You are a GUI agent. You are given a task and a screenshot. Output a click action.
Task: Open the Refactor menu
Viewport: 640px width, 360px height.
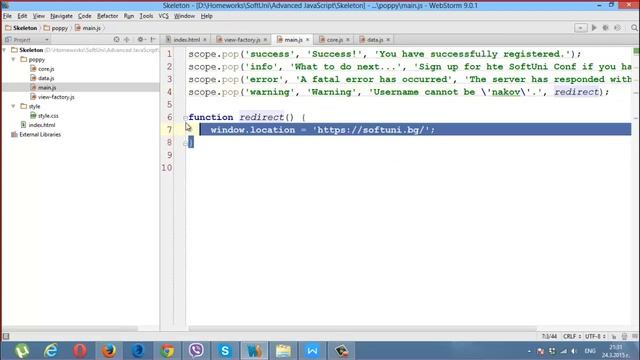[107, 16]
